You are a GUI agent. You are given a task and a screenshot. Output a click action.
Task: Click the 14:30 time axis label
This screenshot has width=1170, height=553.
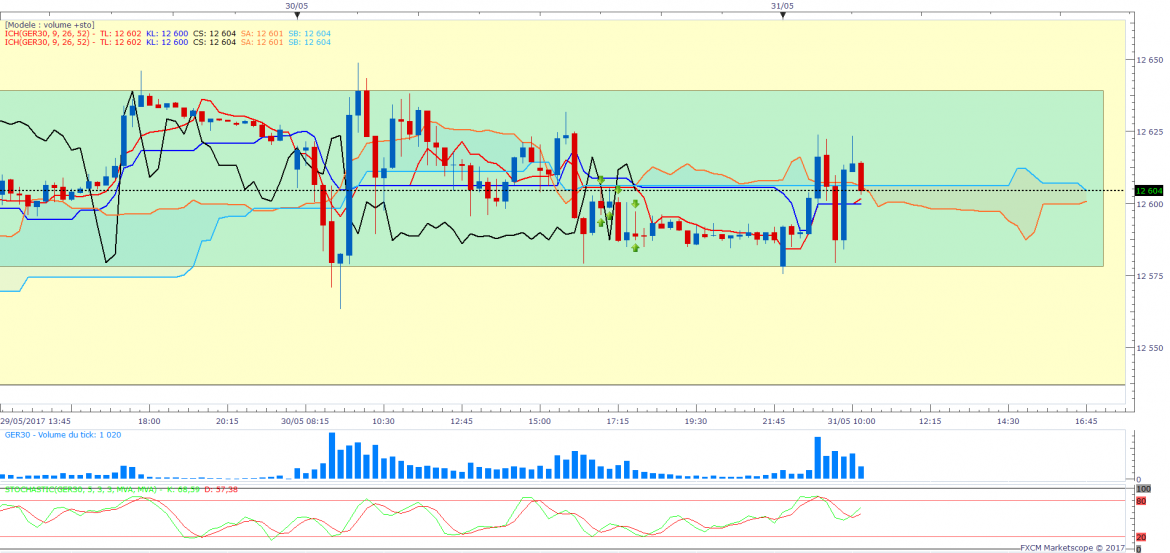(x=1008, y=422)
